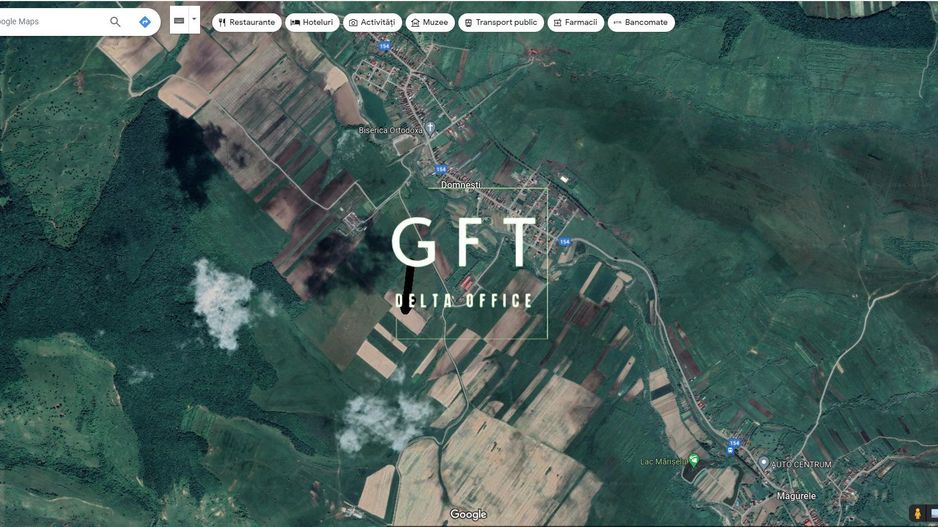Image resolution: width=938 pixels, height=527 pixels.
Task: Open directions with the blue arrow icon
Action: [145, 22]
